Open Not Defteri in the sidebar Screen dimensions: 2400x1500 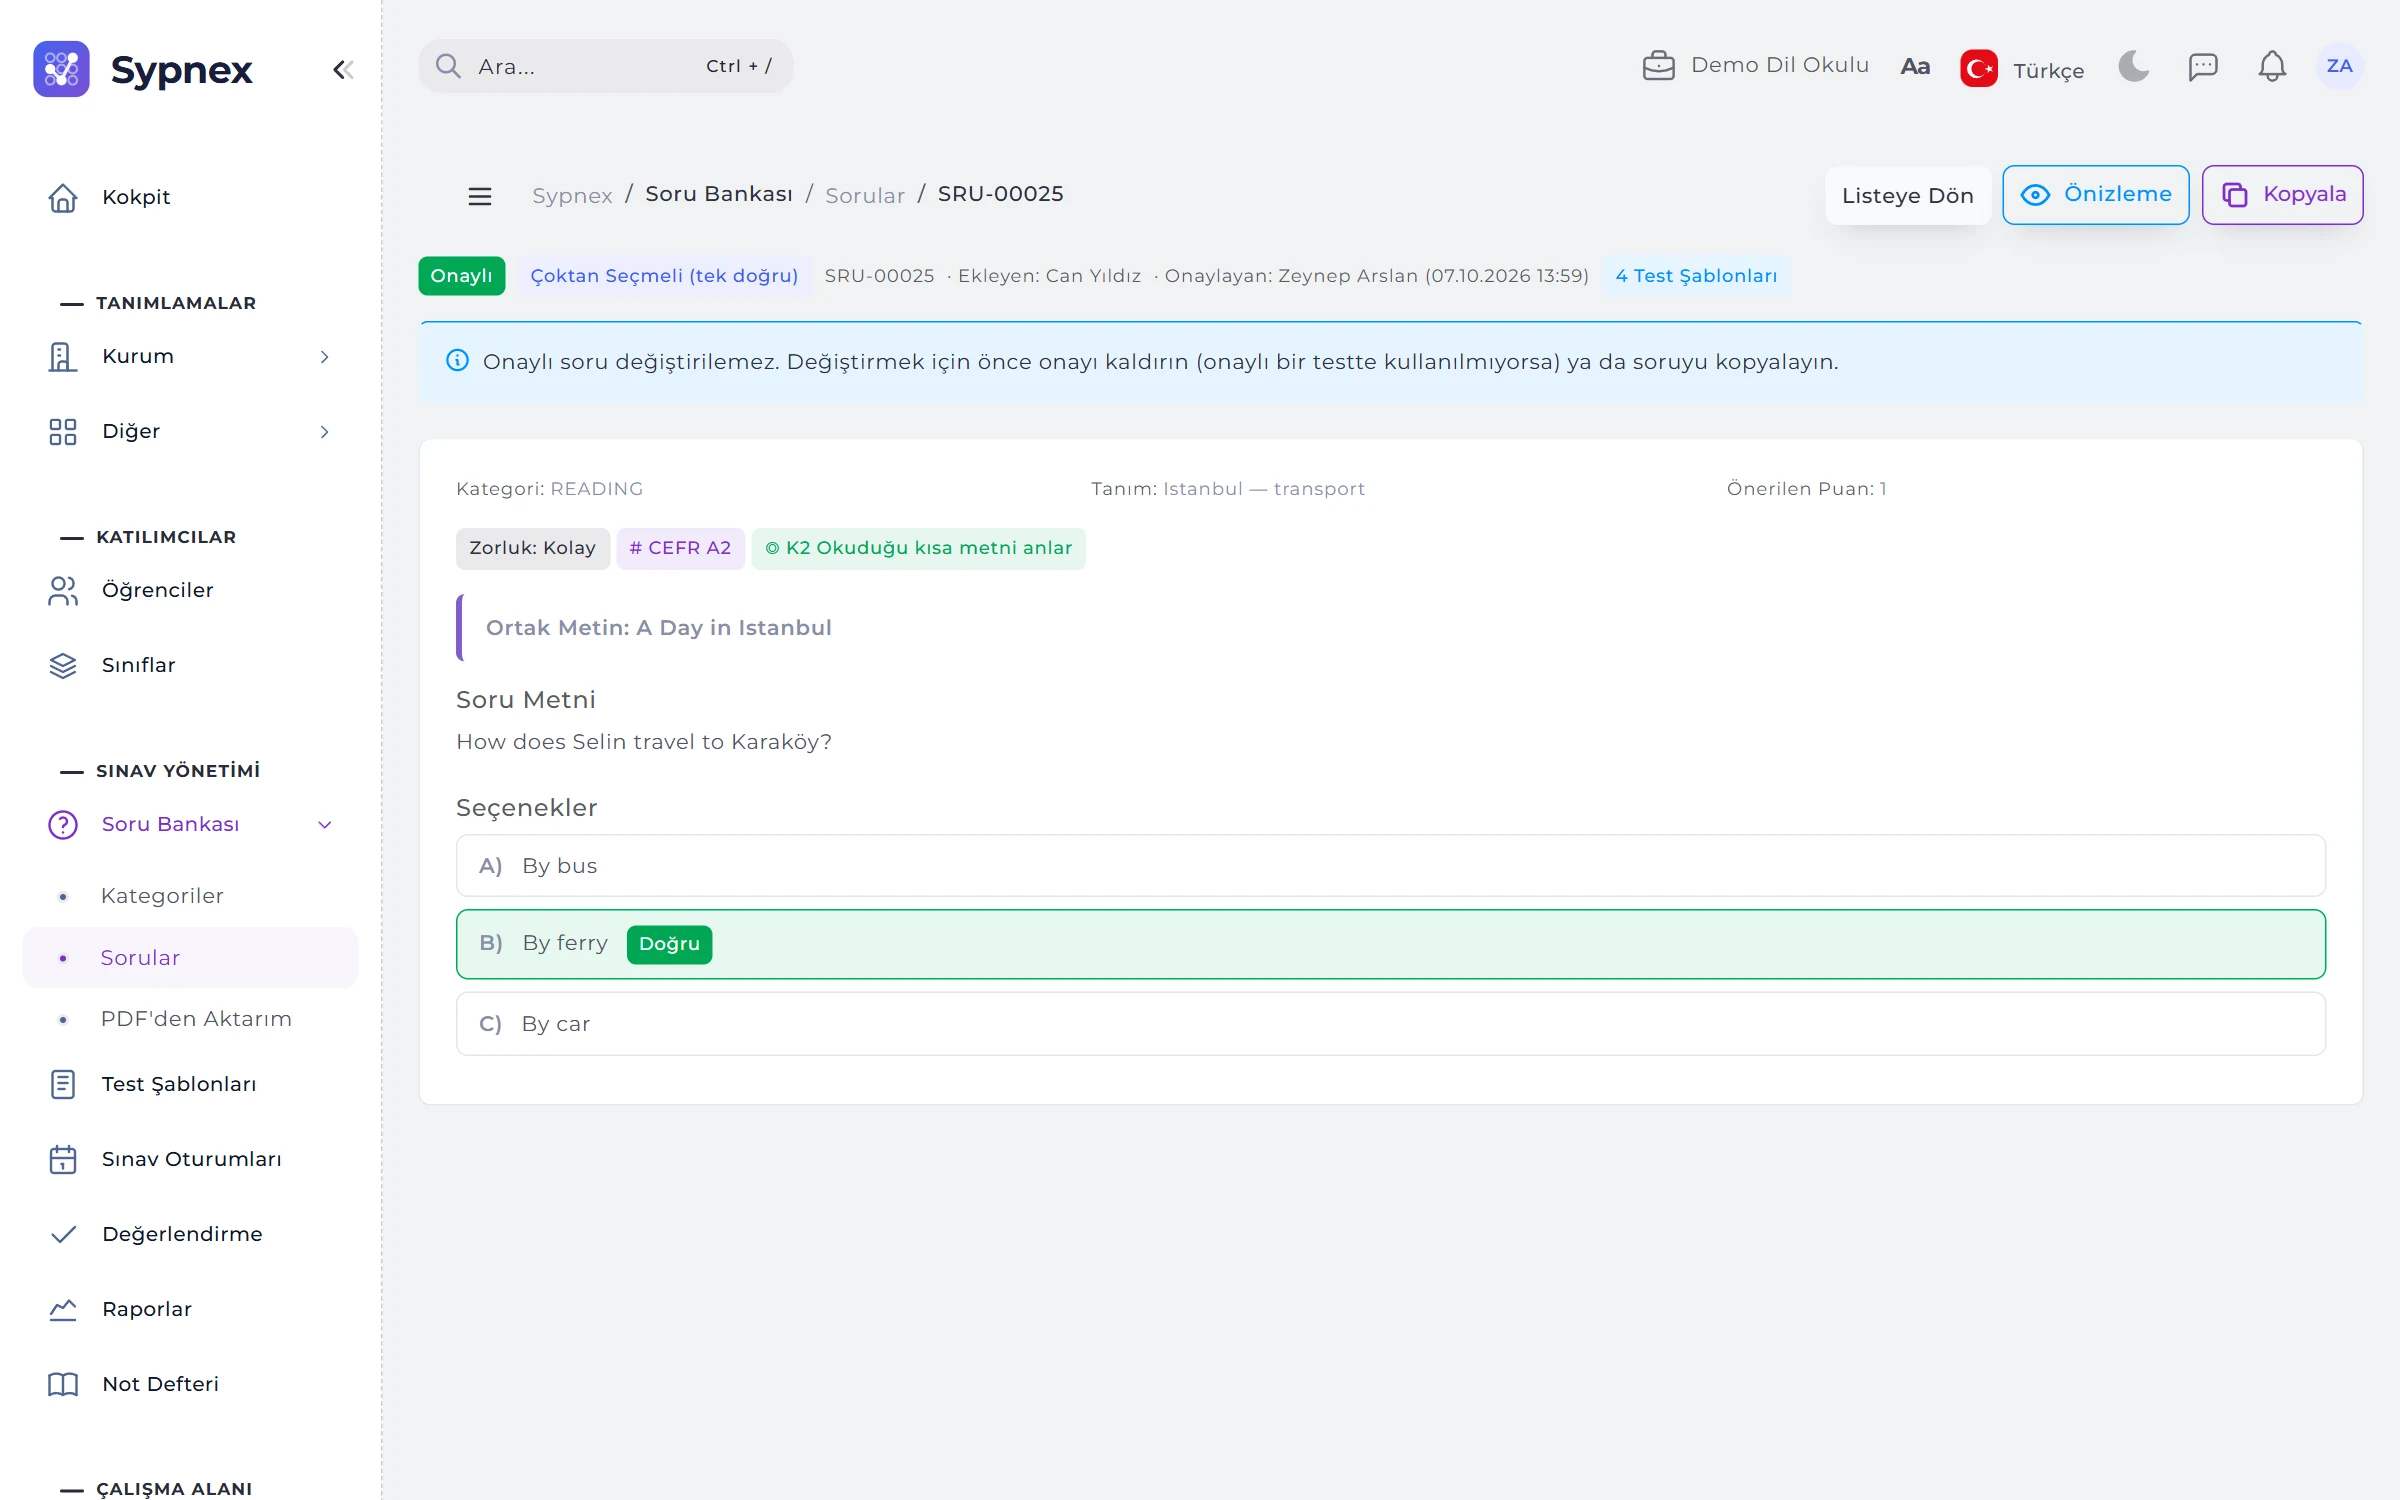pyautogui.click(x=190, y=1384)
